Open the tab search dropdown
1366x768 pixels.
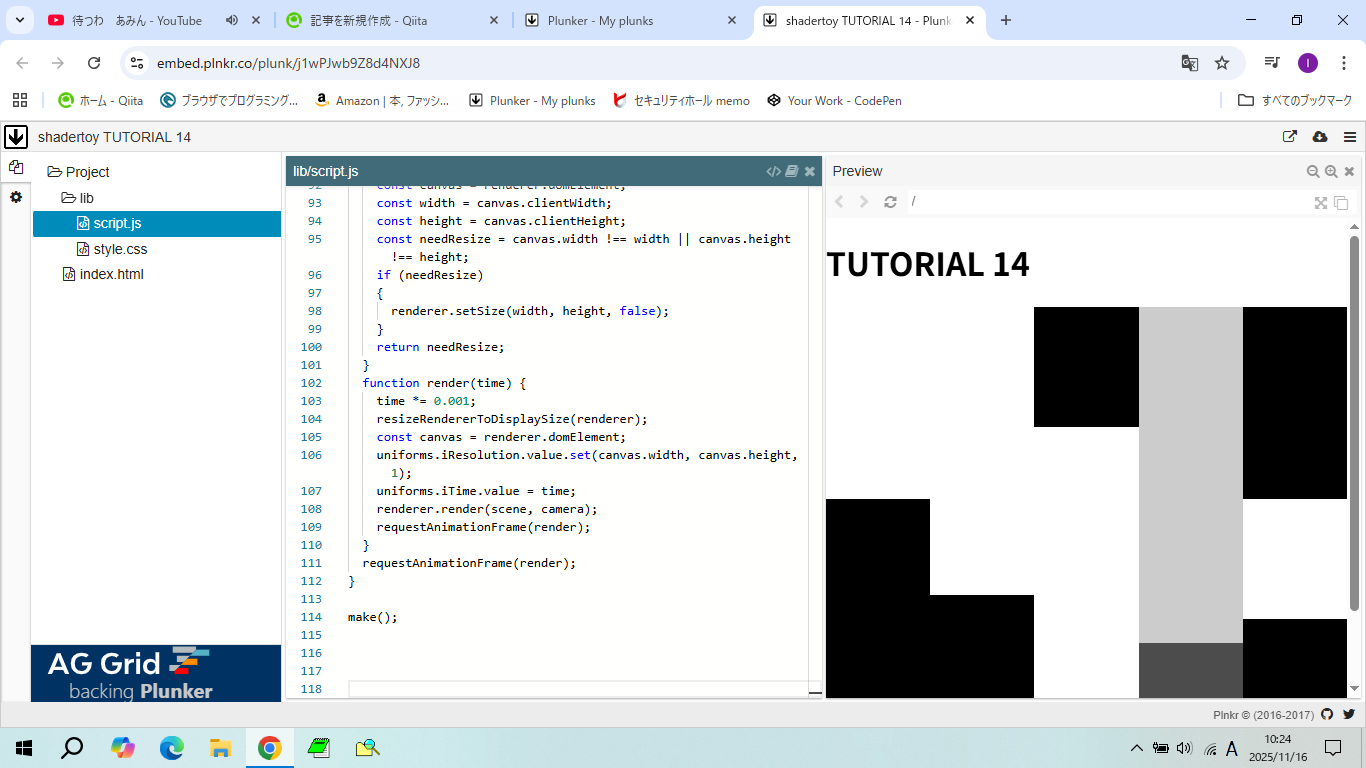pos(19,20)
